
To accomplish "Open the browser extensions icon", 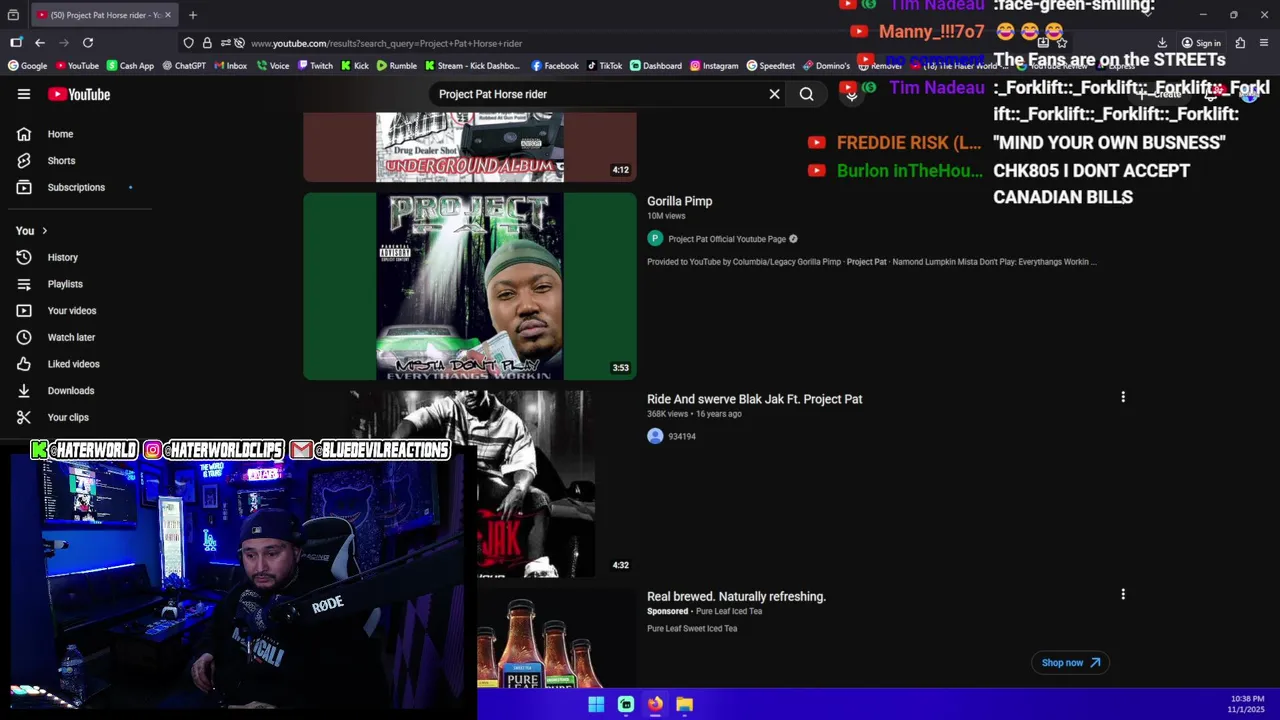I will [1240, 43].
